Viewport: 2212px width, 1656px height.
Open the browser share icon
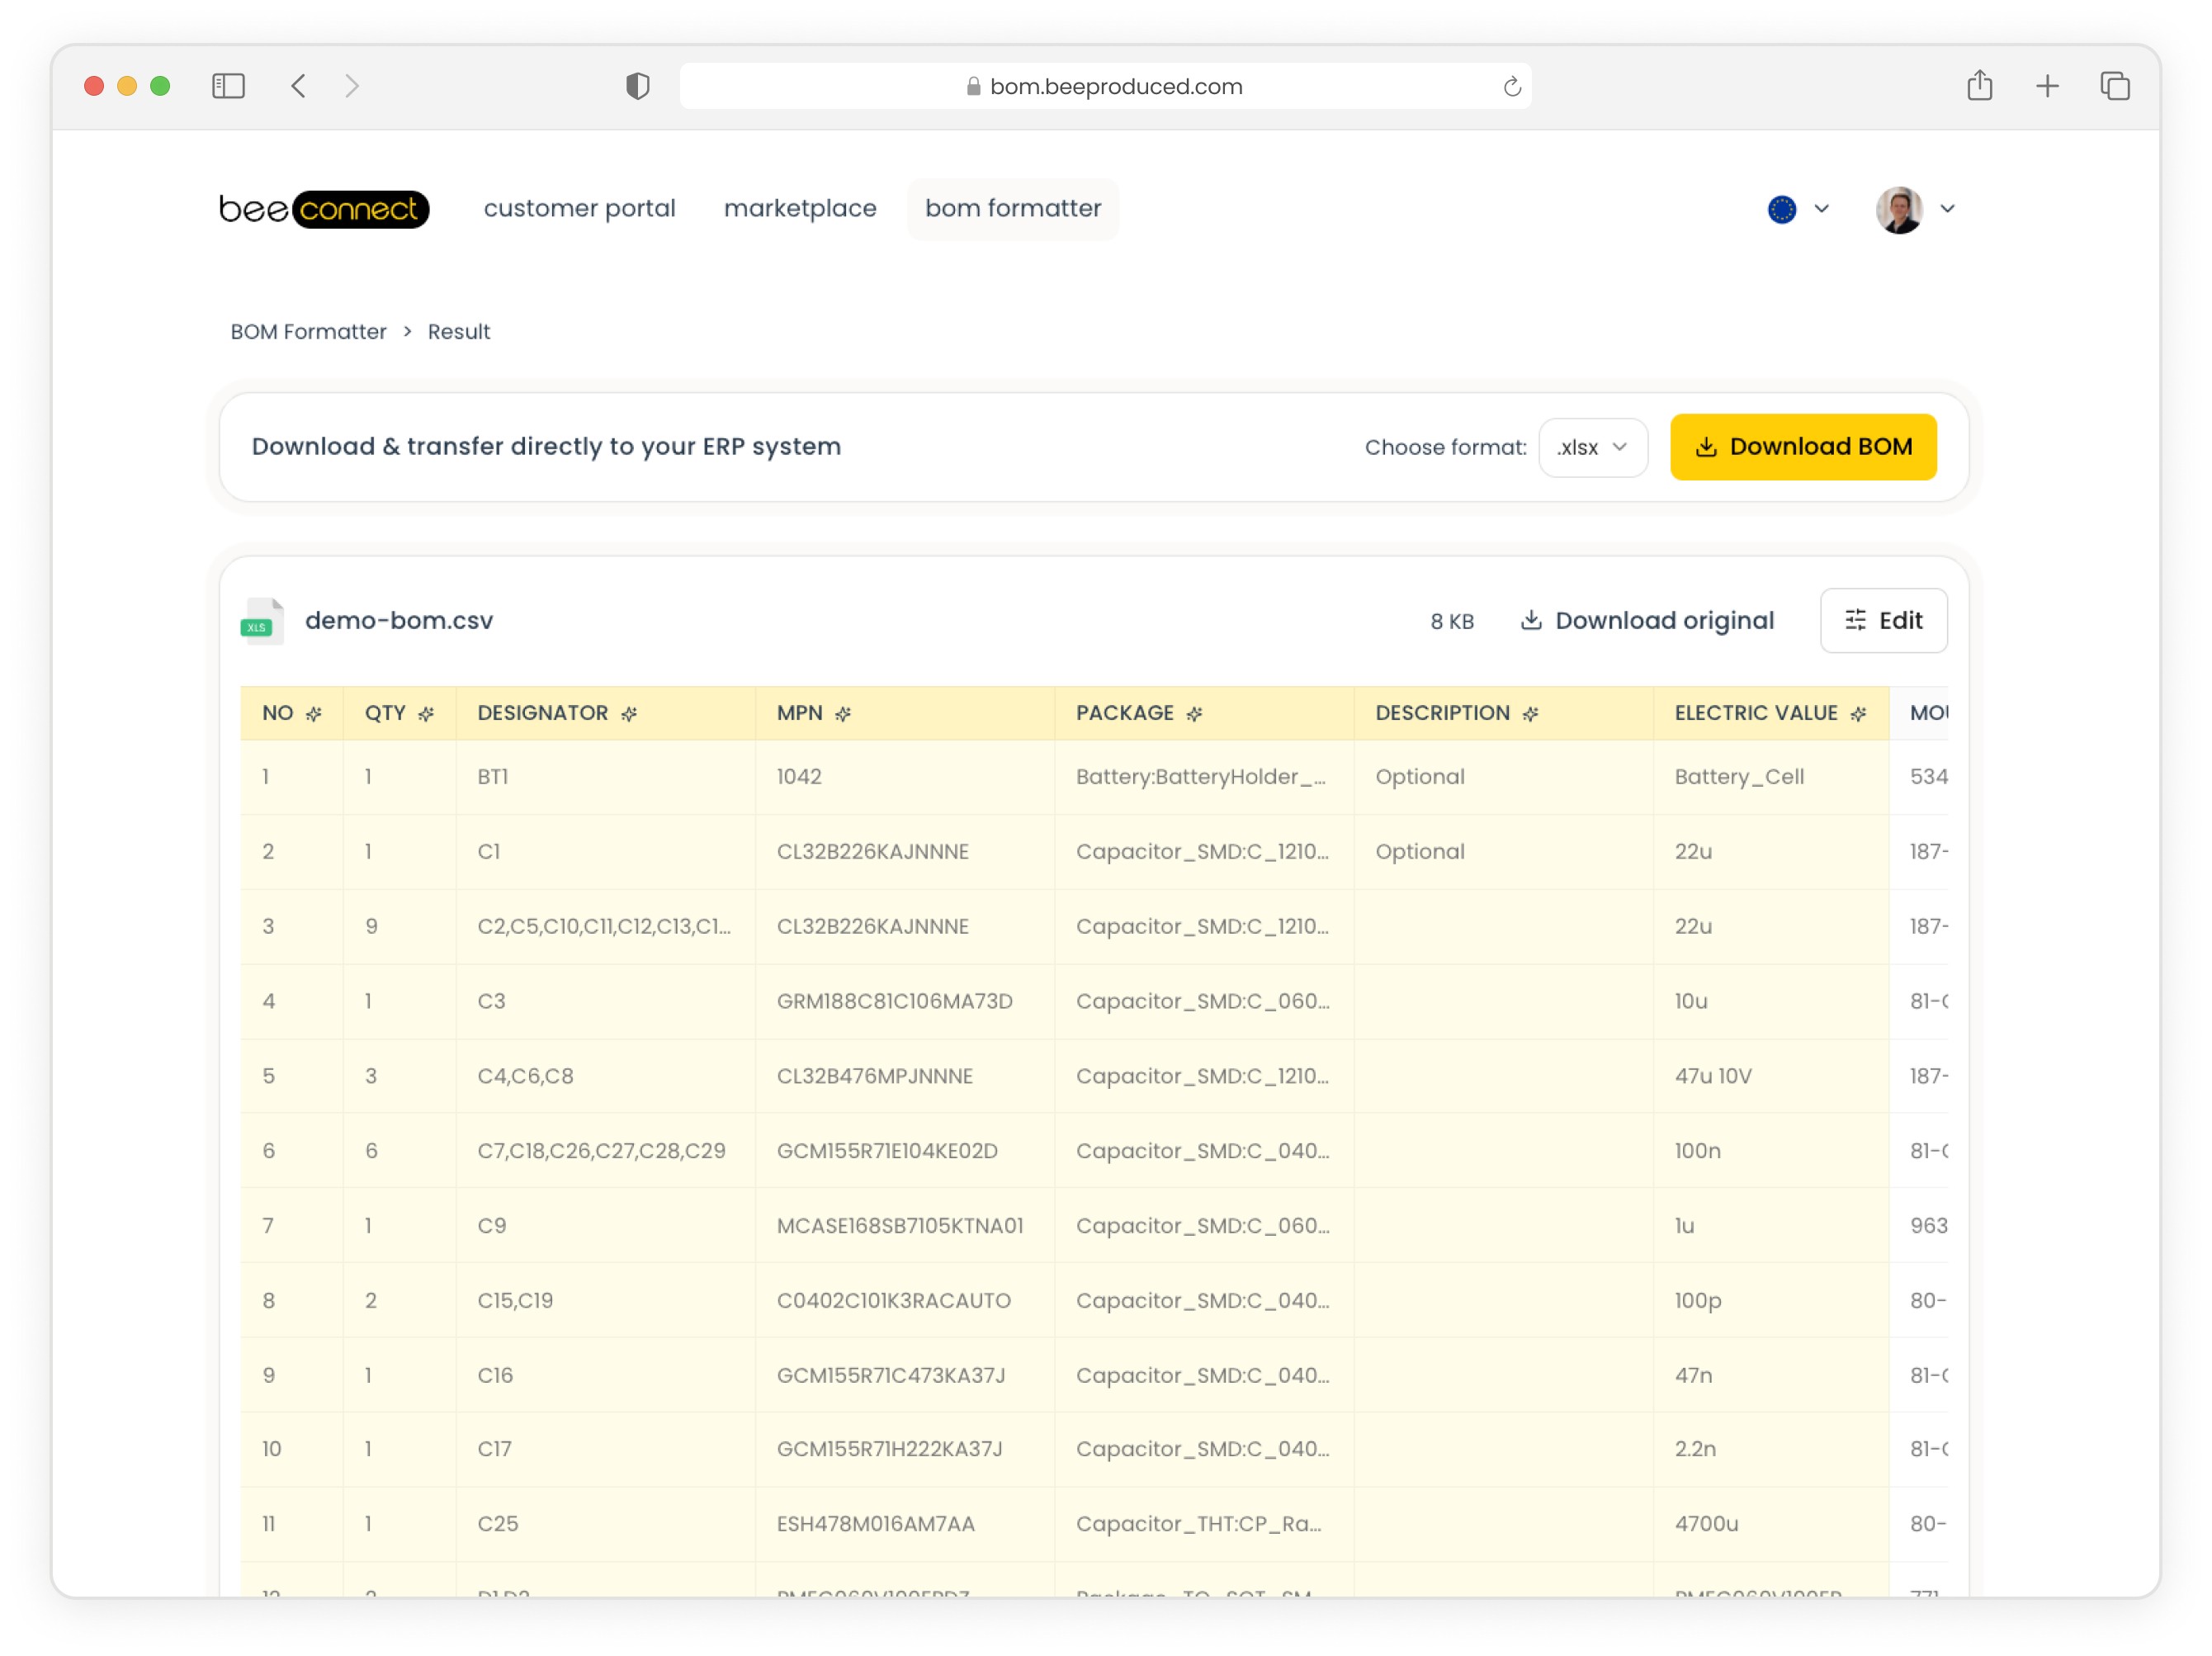[1979, 86]
